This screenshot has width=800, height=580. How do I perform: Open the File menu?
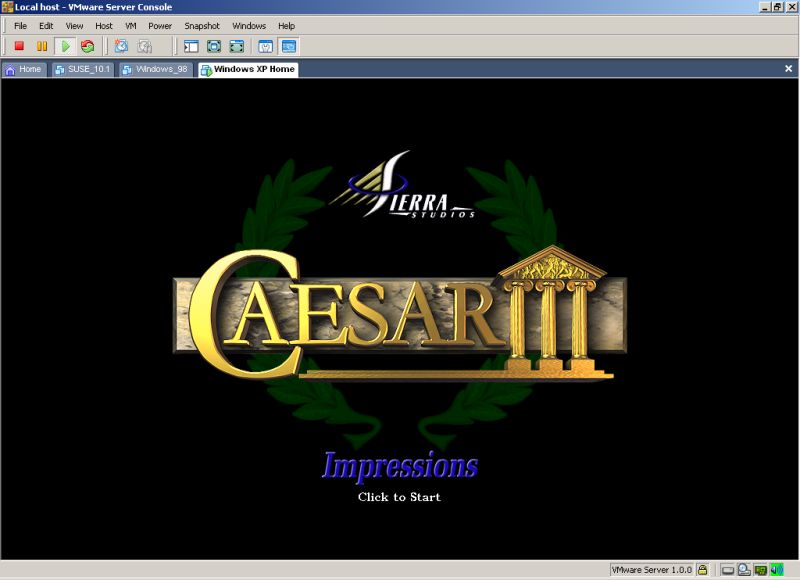pos(20,25)
